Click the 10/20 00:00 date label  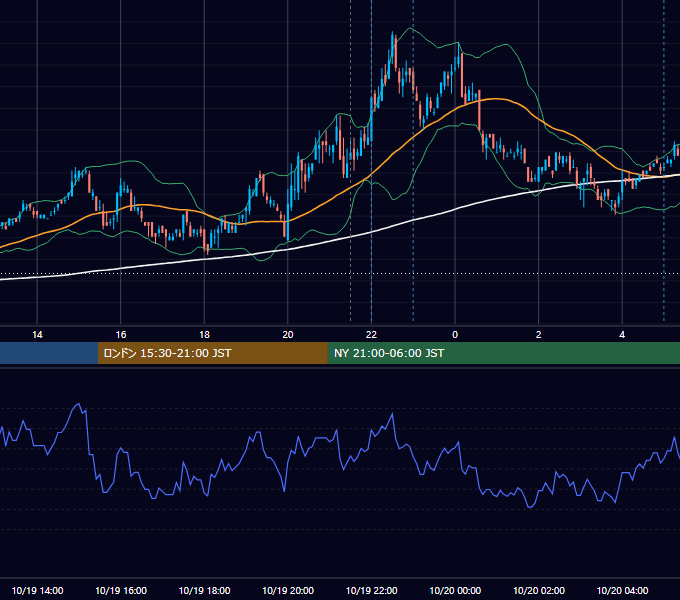[x=455, y=590]
